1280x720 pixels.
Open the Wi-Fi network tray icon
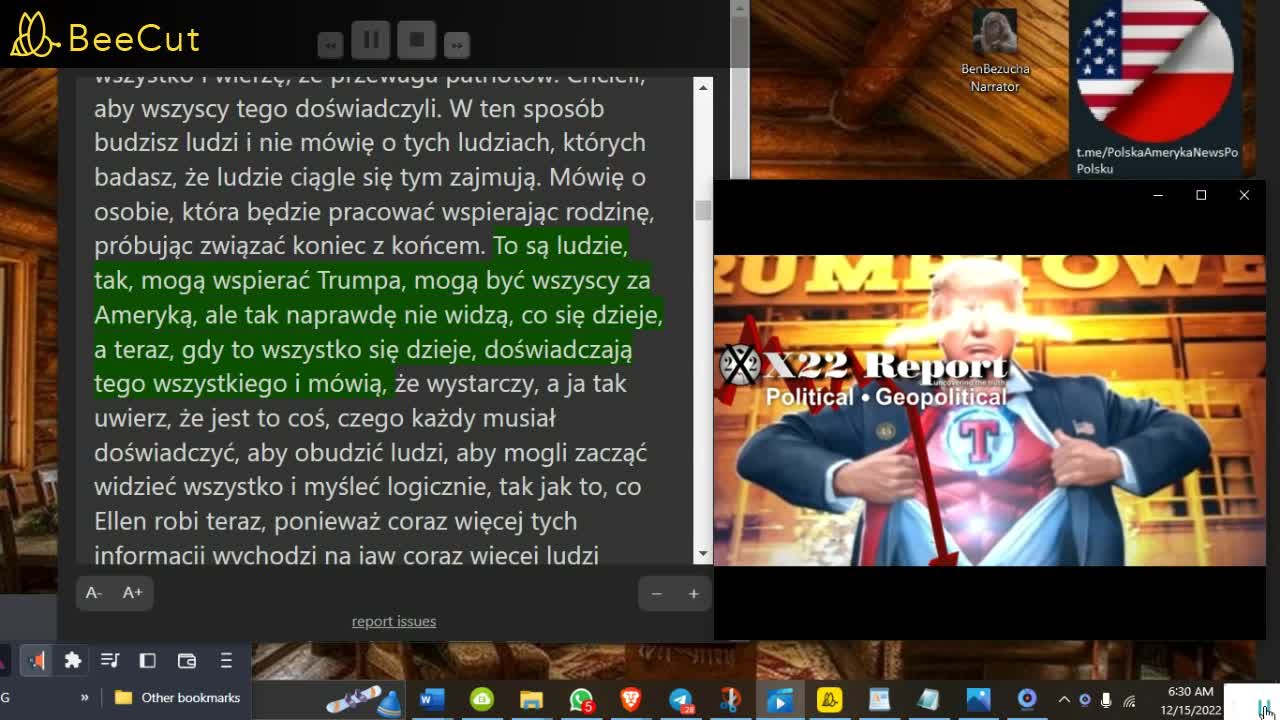point(1129,700)
